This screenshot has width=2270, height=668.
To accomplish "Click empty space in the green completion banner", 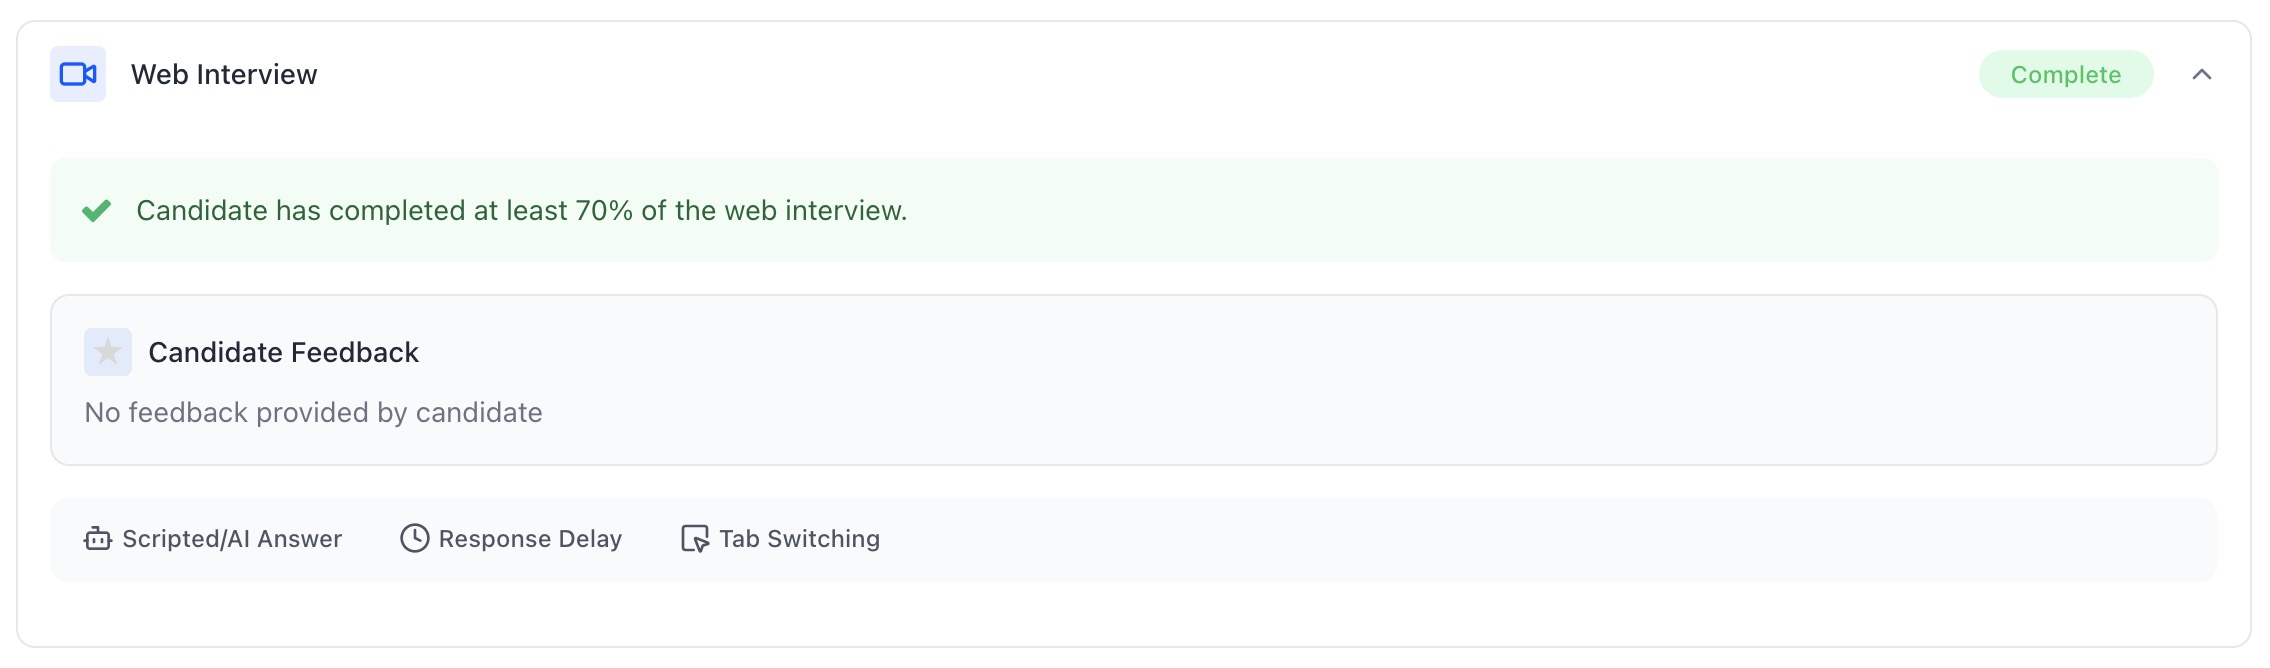I will point(1500,210).
